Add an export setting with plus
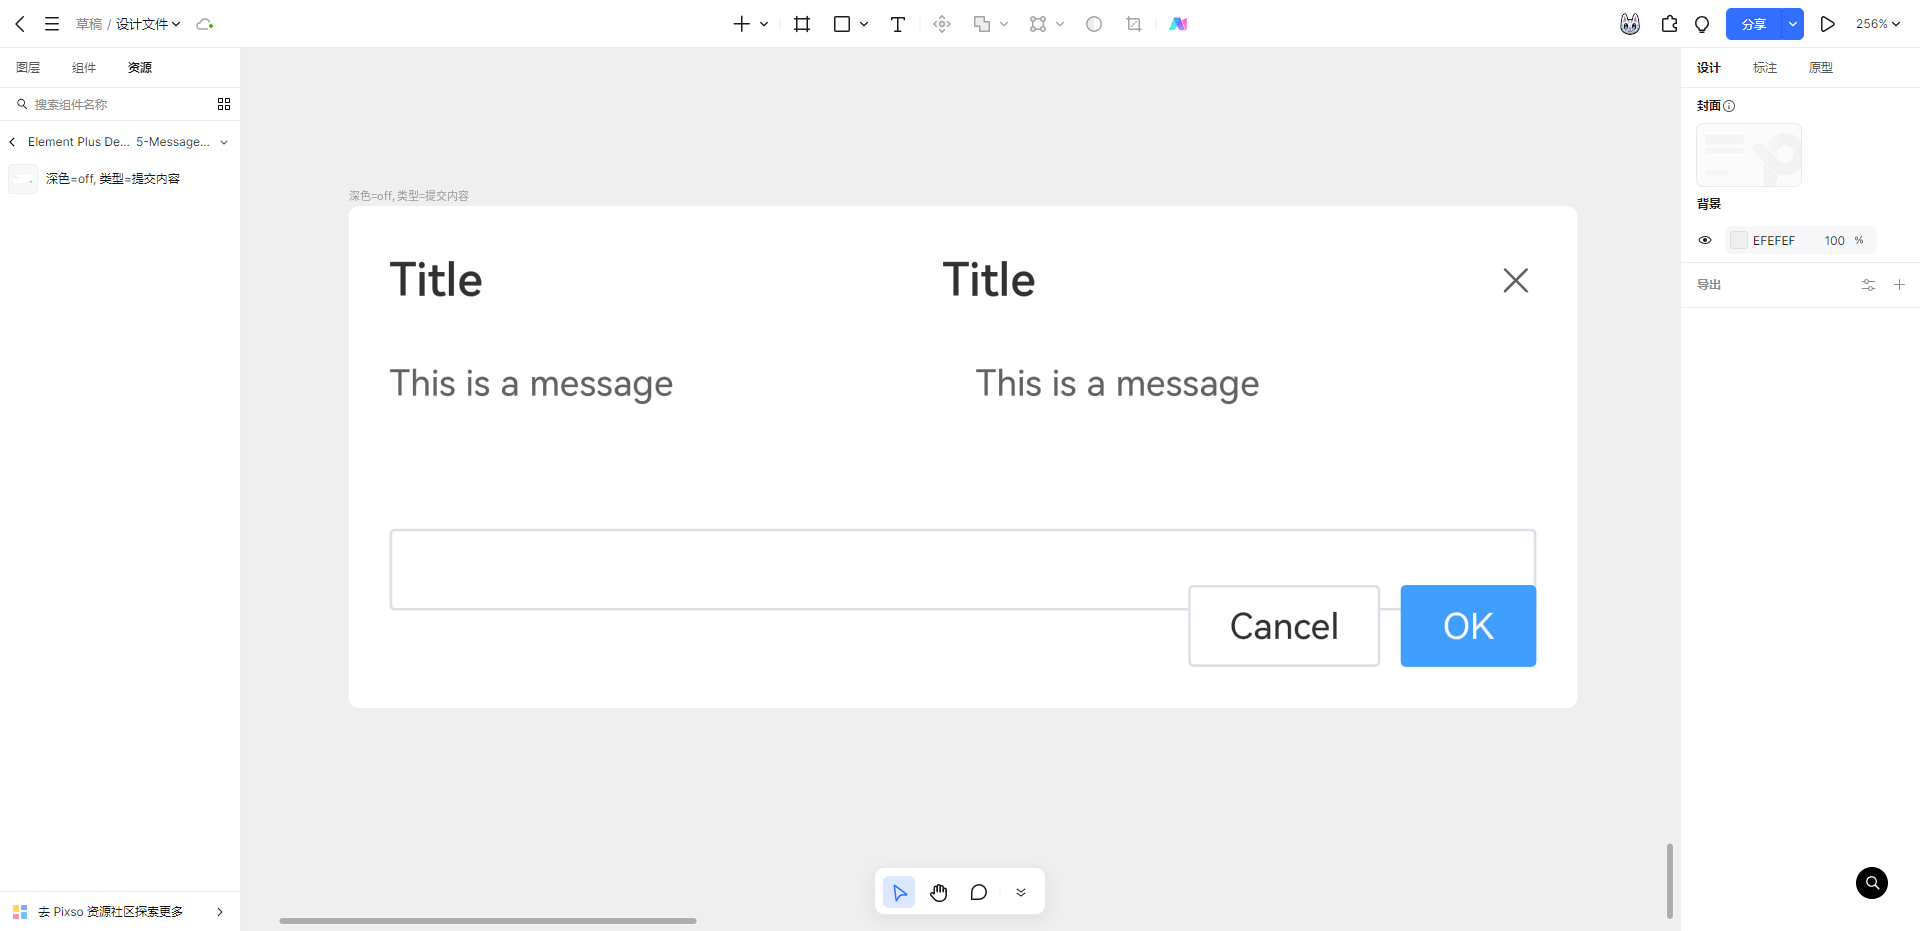This screenshot has height=931, width=1920. (x=1899, y=285)
